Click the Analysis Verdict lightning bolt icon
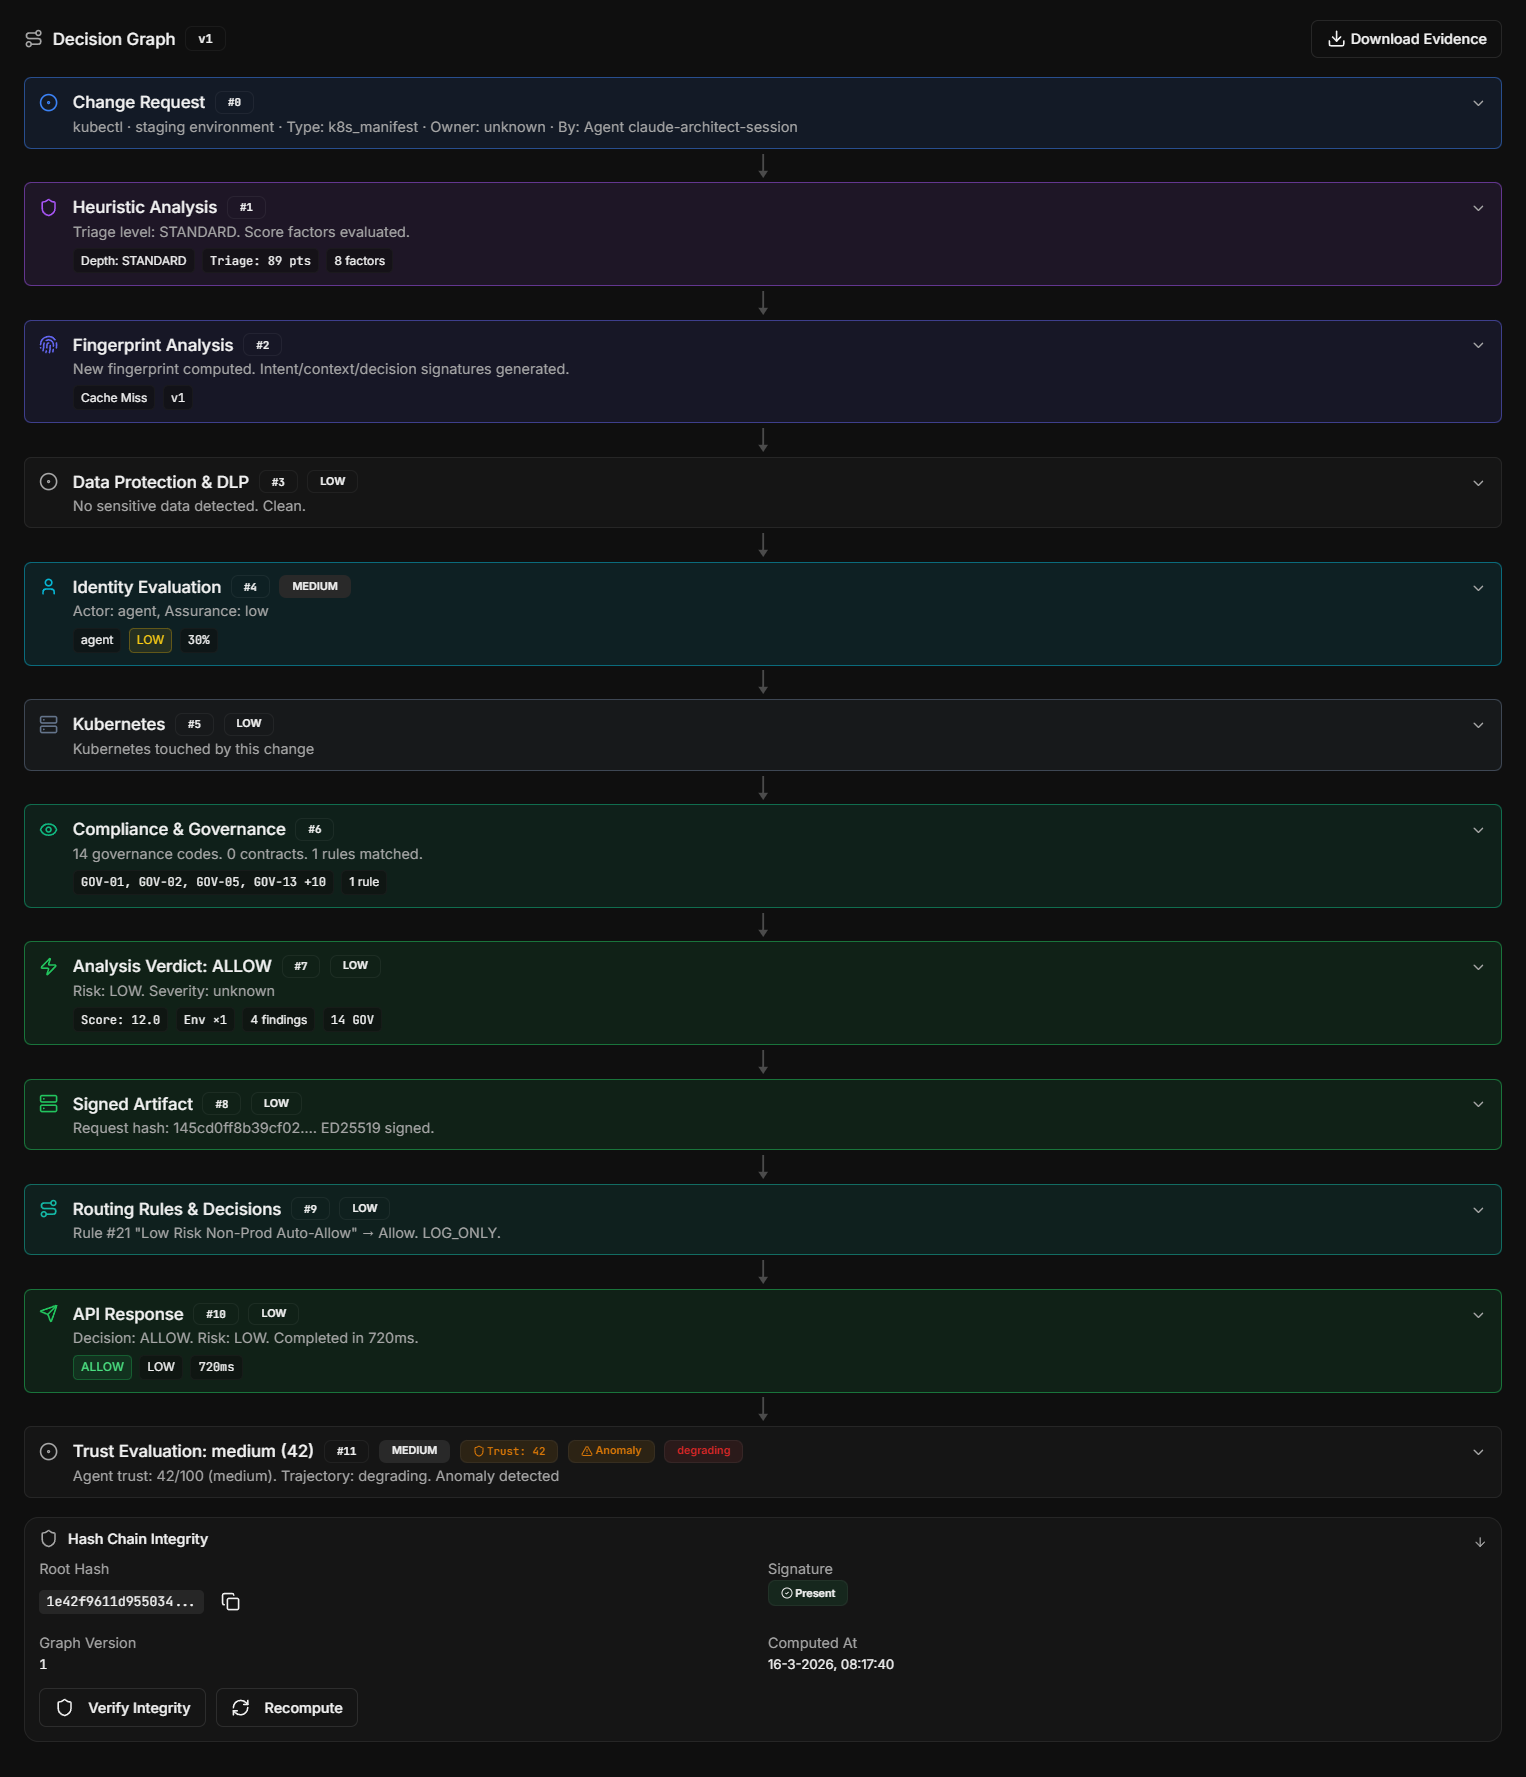This screenshot has height=1777, width=1526. click(48, 966)
